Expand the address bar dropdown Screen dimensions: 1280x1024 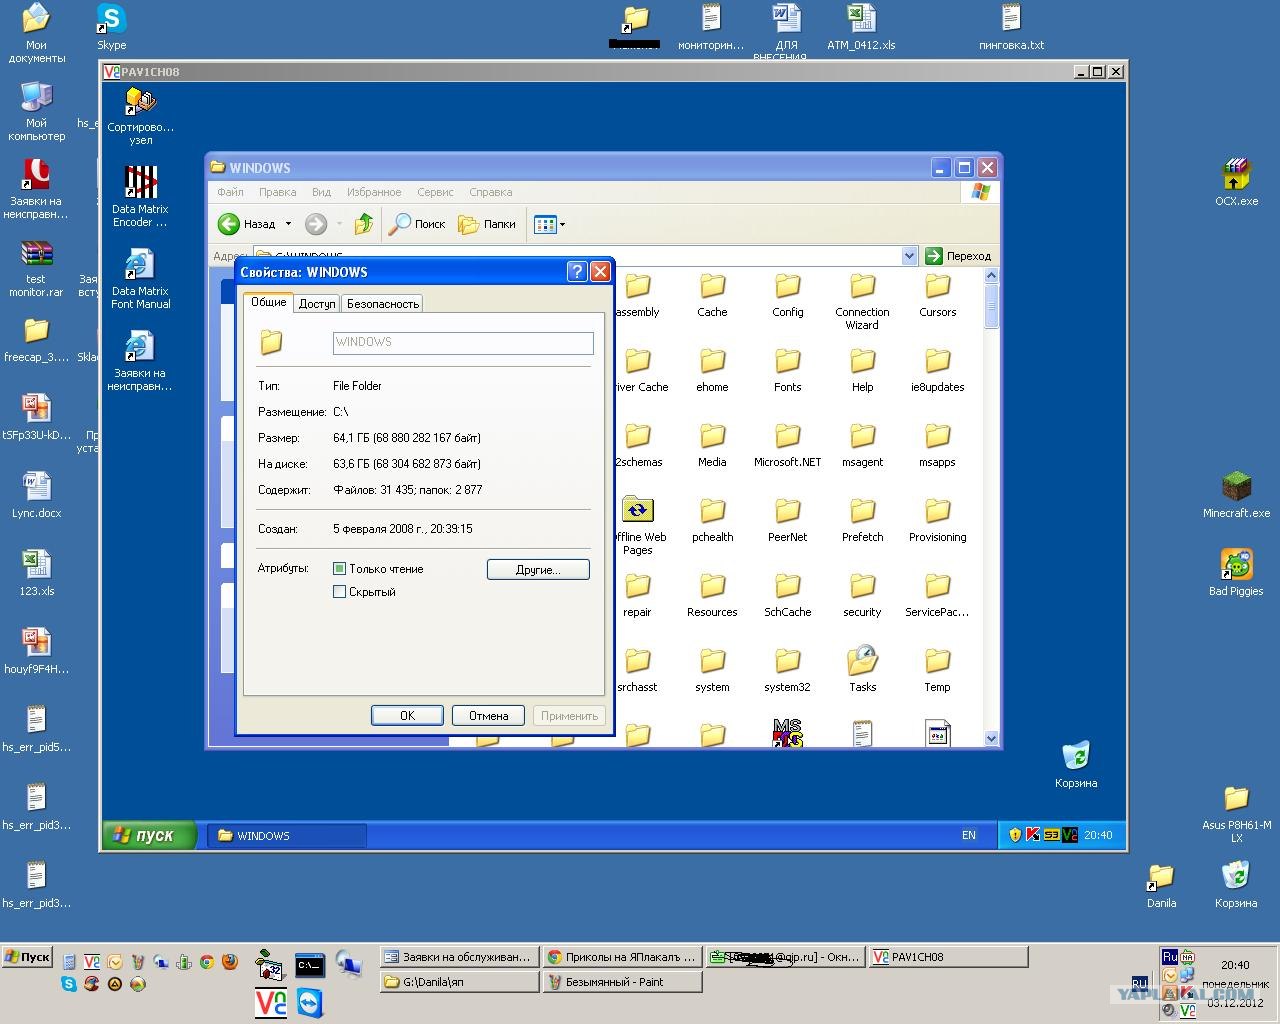[x=908, y=256]
